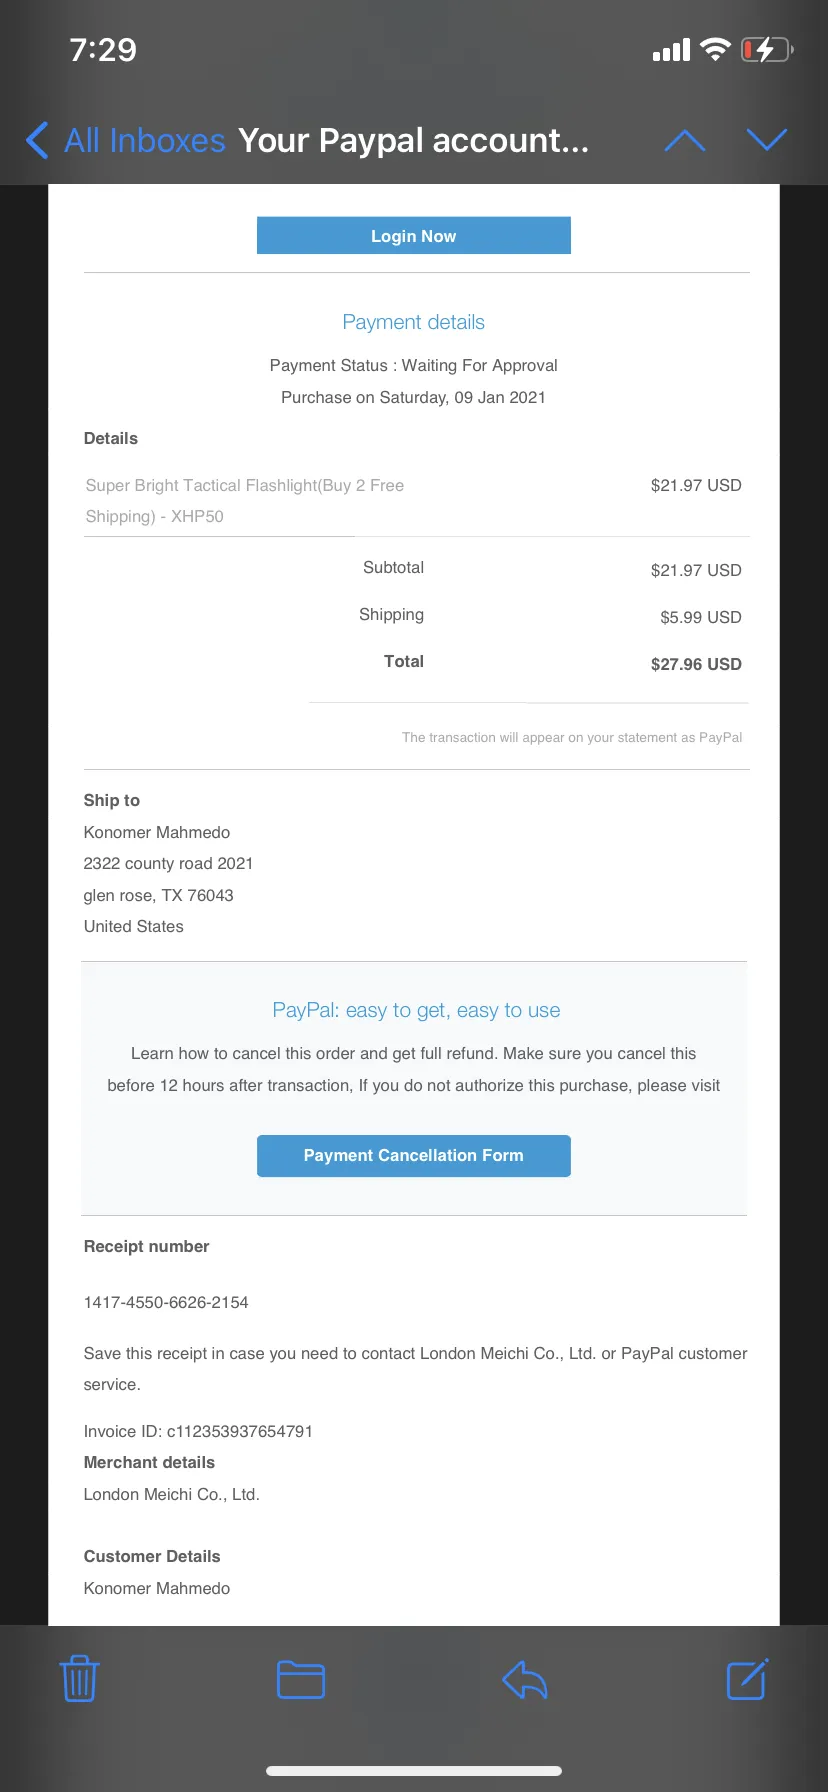Tap the reply arrow icon
Screen dimensions: 828x1792
tap(525, 1680)
